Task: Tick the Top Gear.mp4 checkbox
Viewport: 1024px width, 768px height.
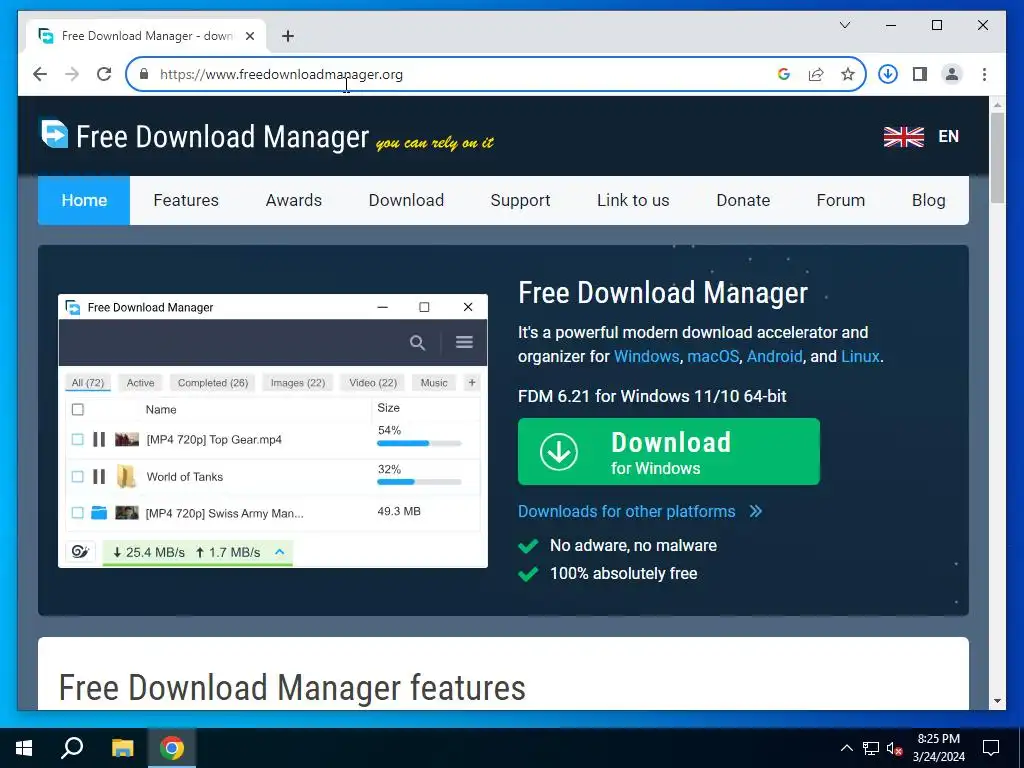Action: coord(78,440)
